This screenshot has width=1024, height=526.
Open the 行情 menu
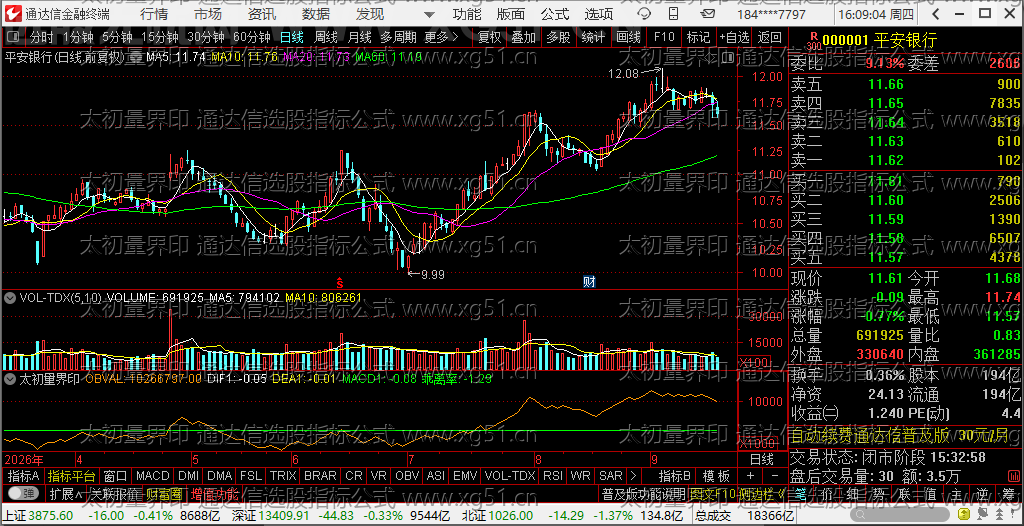pos(153,14)
